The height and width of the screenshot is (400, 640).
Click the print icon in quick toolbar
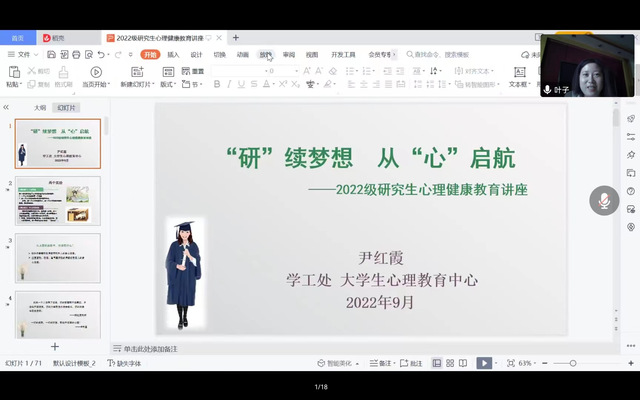tap(73, 55)
